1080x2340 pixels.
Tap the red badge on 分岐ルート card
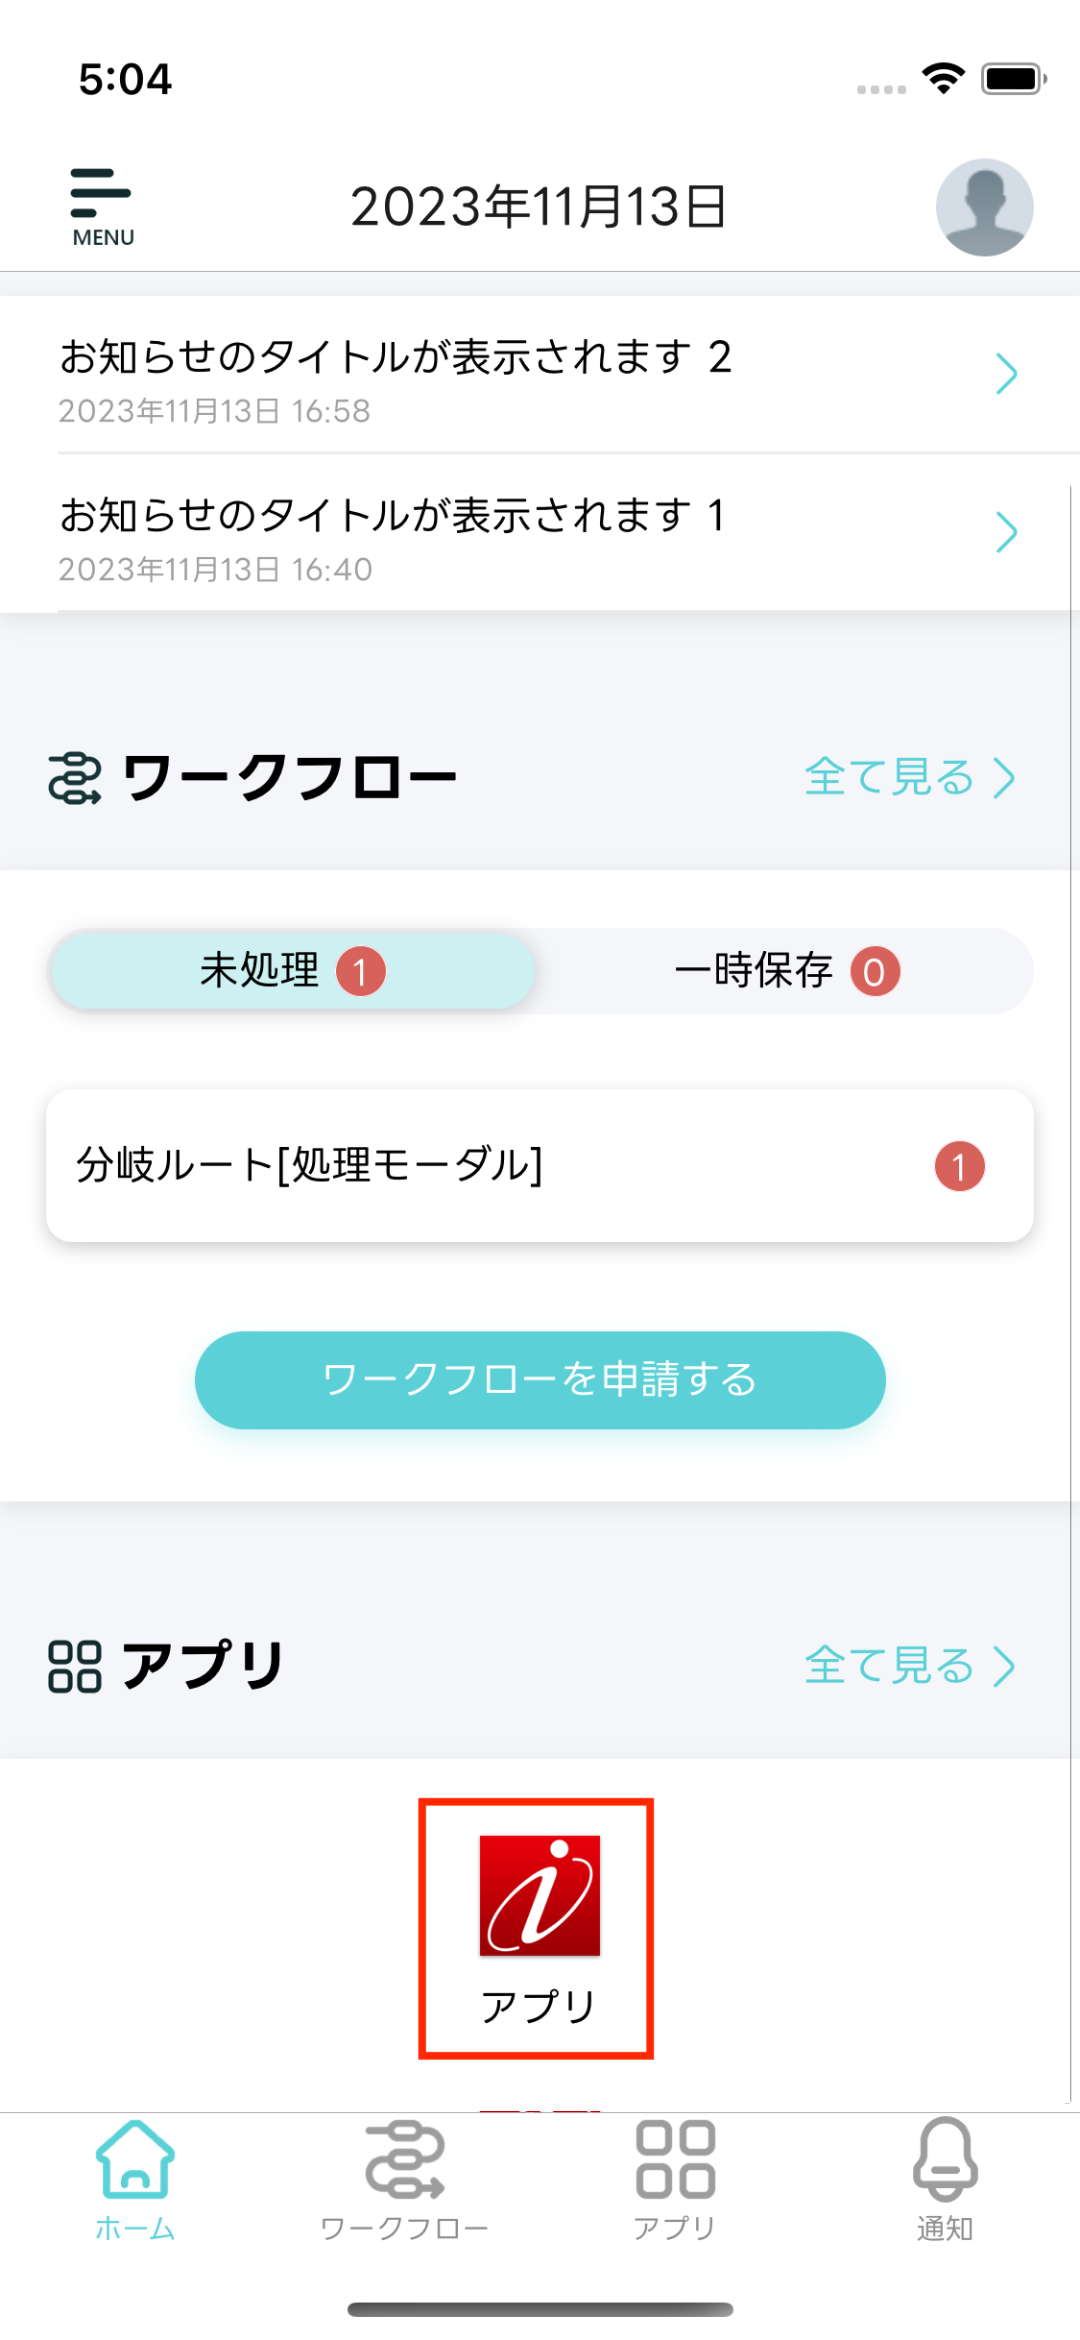[x=959, y=1166]
